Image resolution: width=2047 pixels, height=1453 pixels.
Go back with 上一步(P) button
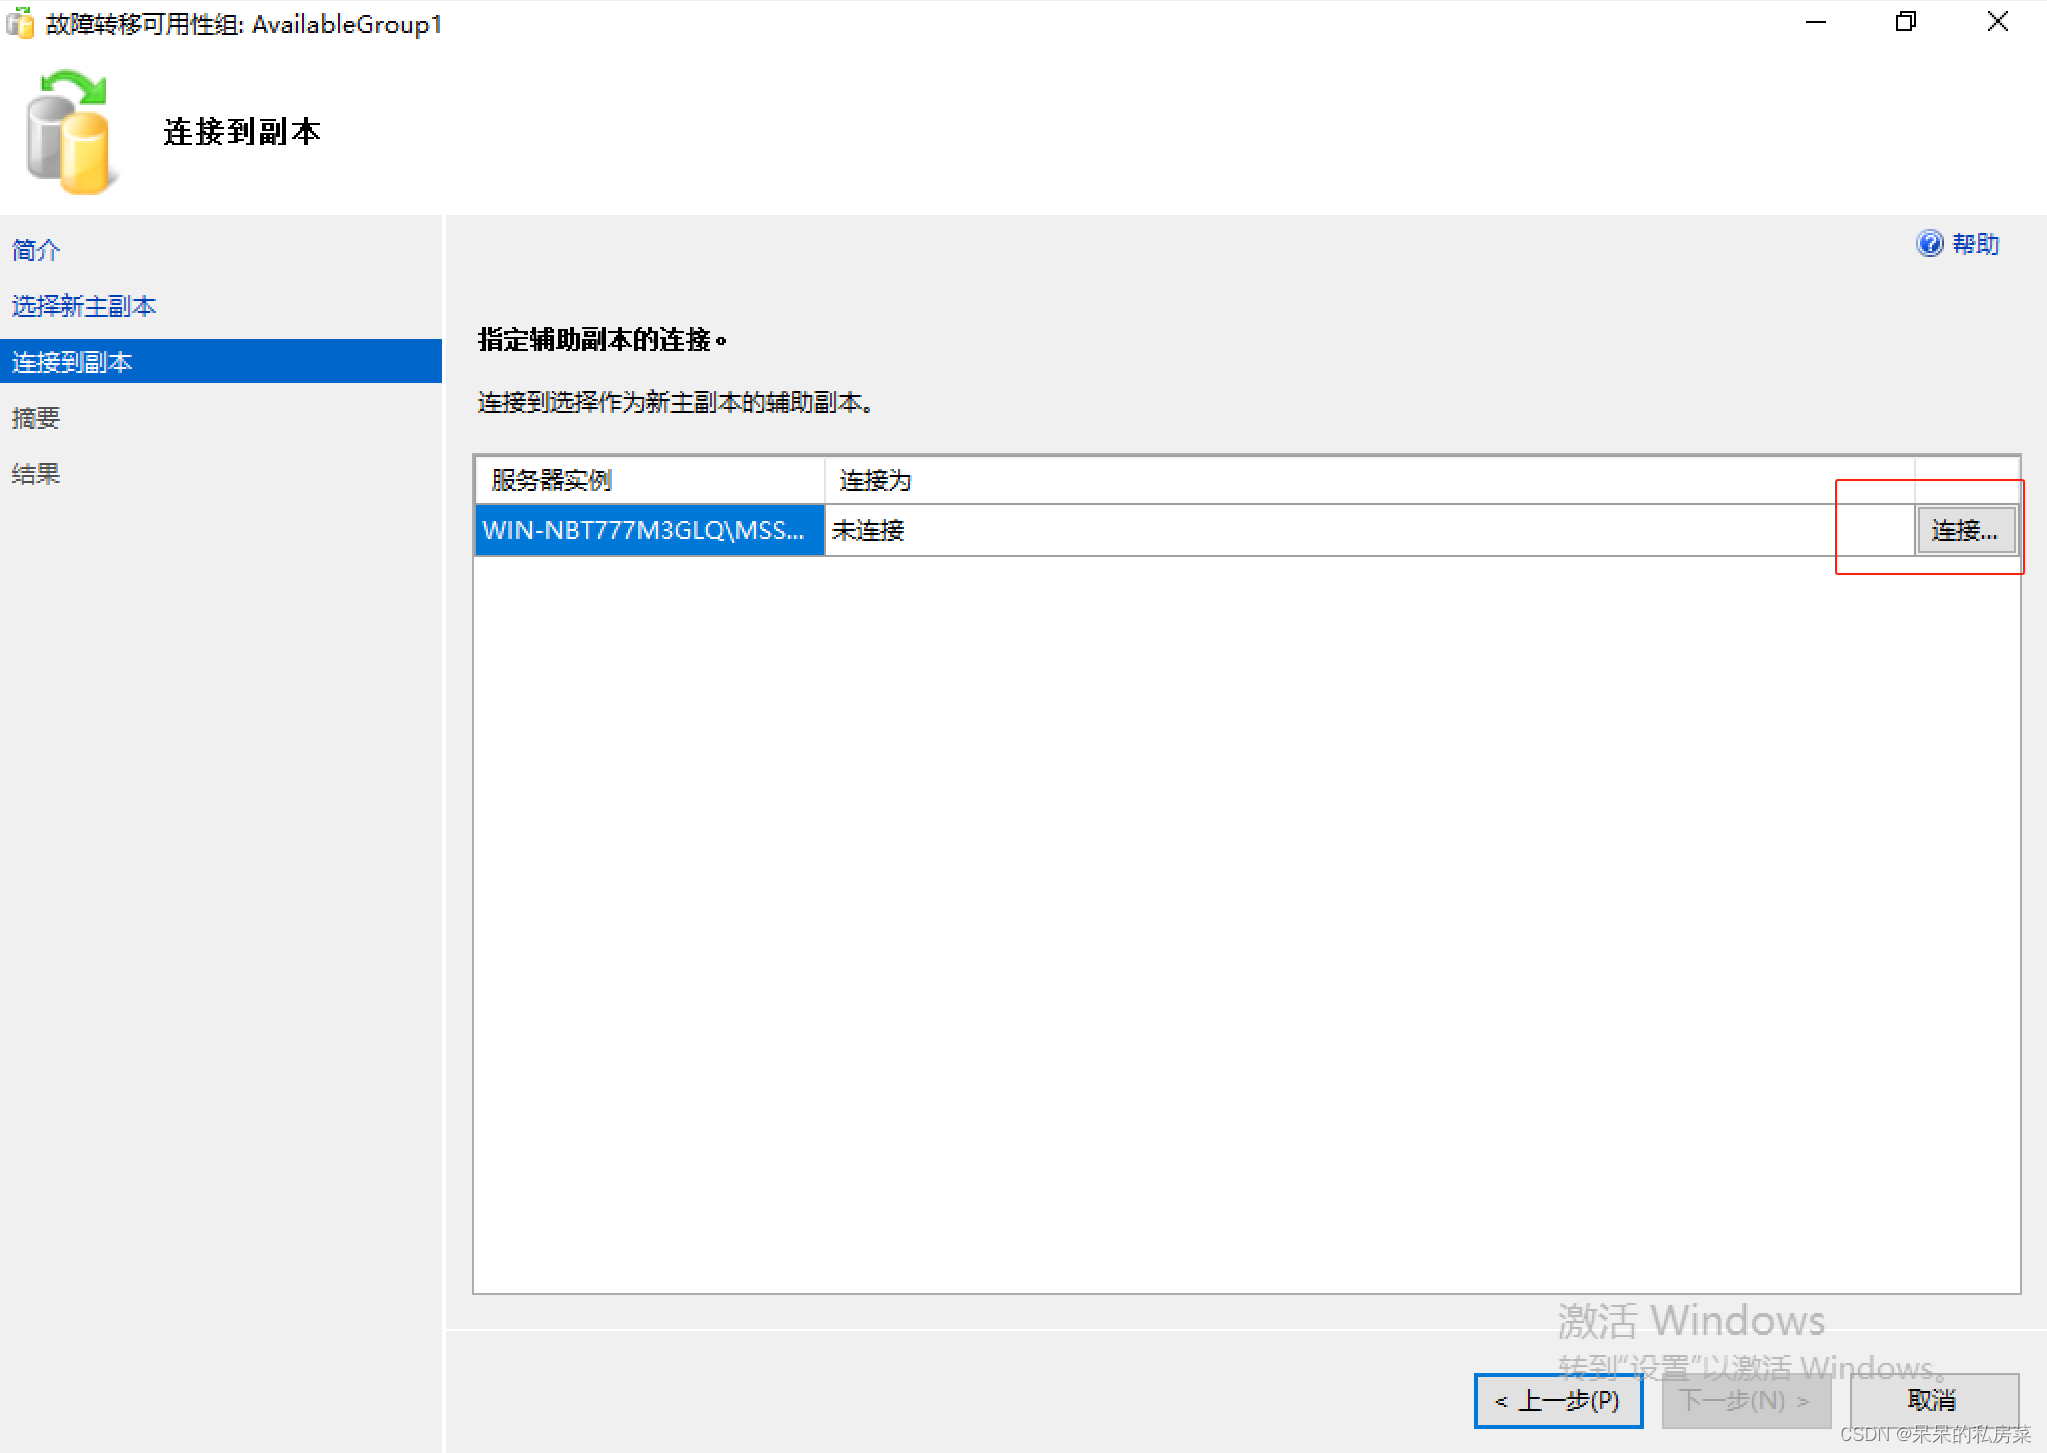[1558, 1400]
